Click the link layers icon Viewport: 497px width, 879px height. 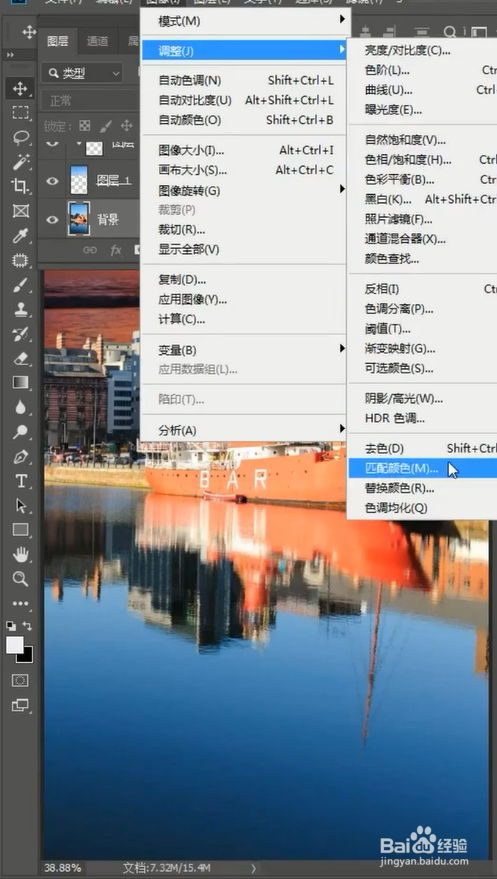(90, 250)
